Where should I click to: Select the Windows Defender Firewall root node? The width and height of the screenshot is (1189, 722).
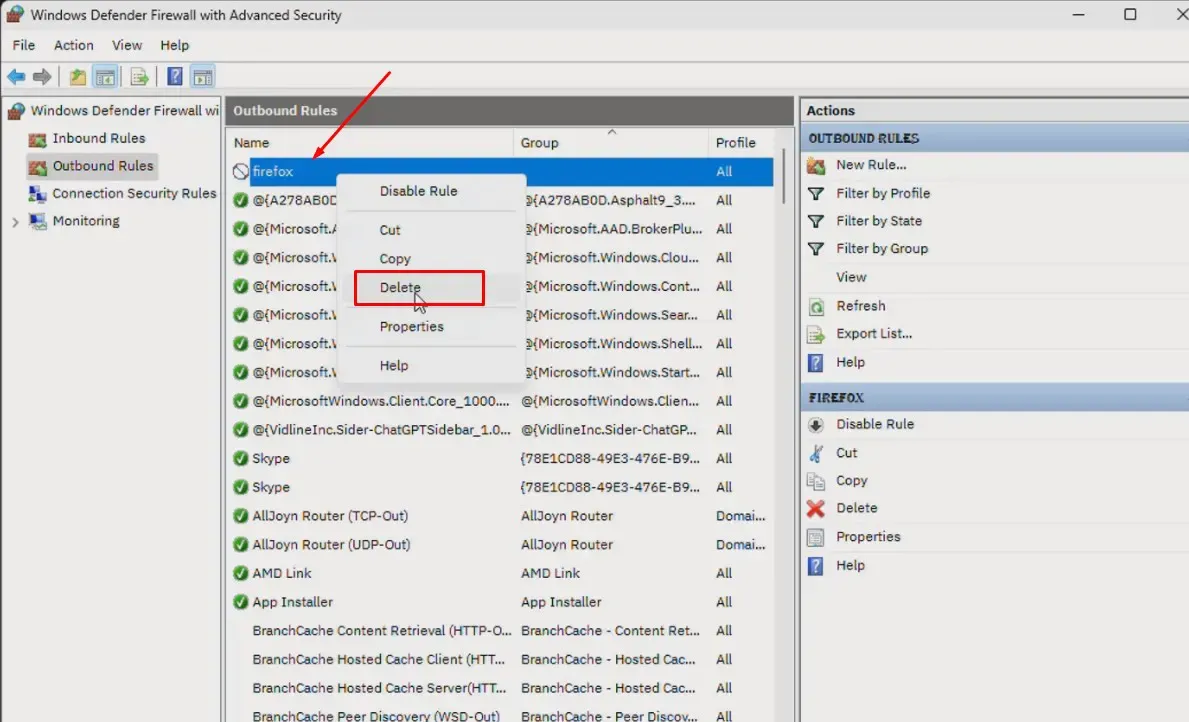[x=124, y=111]
